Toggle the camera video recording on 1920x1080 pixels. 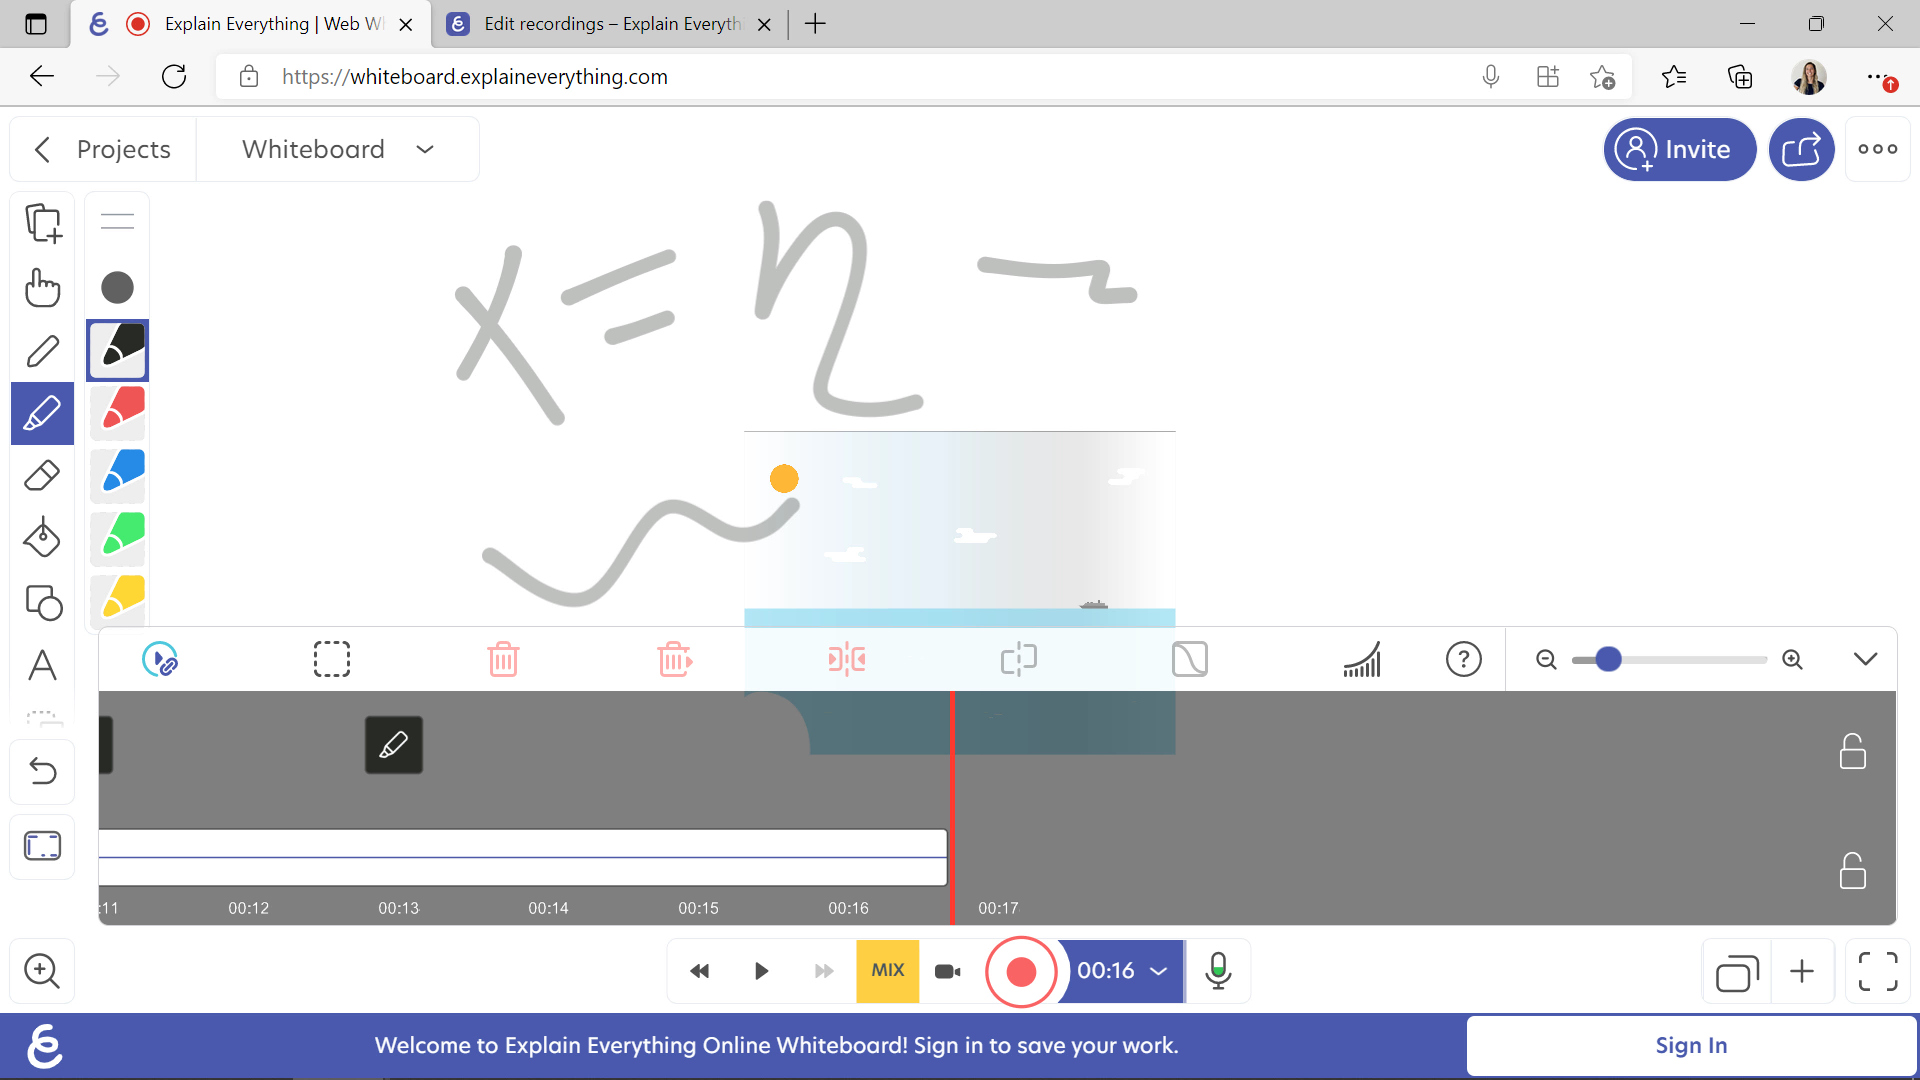tap(949, 971)
